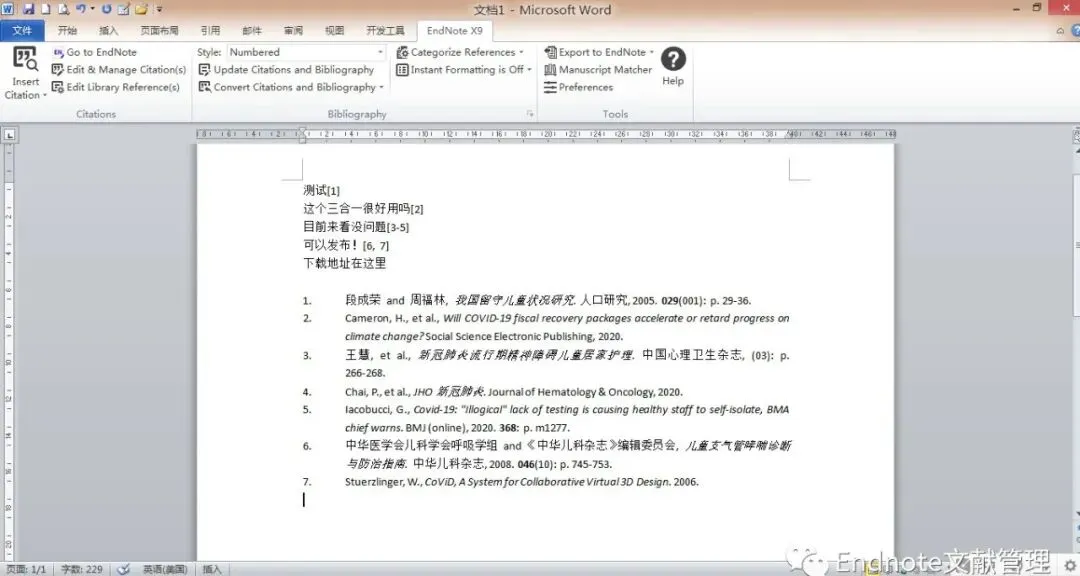Open the Bibliography dialog launcher

530,114
